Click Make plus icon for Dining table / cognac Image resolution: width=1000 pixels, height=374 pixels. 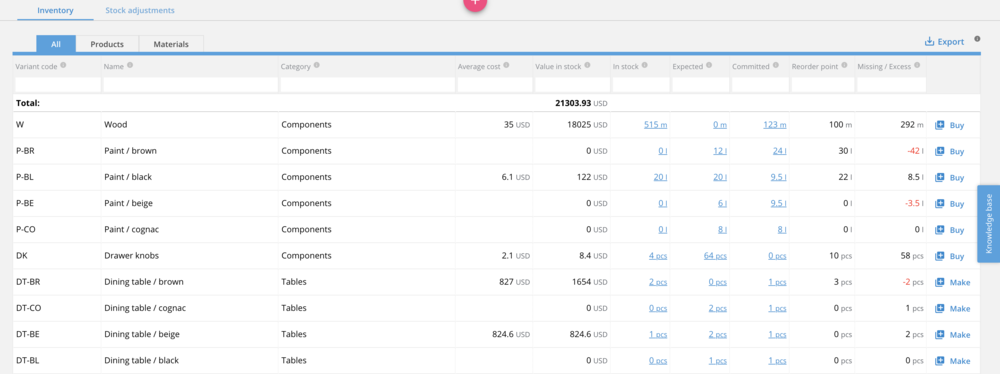[939, 309]
